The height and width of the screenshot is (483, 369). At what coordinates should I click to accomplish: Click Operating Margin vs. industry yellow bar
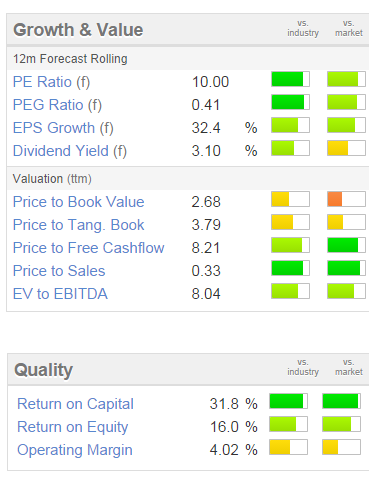(x=288, y=447)
